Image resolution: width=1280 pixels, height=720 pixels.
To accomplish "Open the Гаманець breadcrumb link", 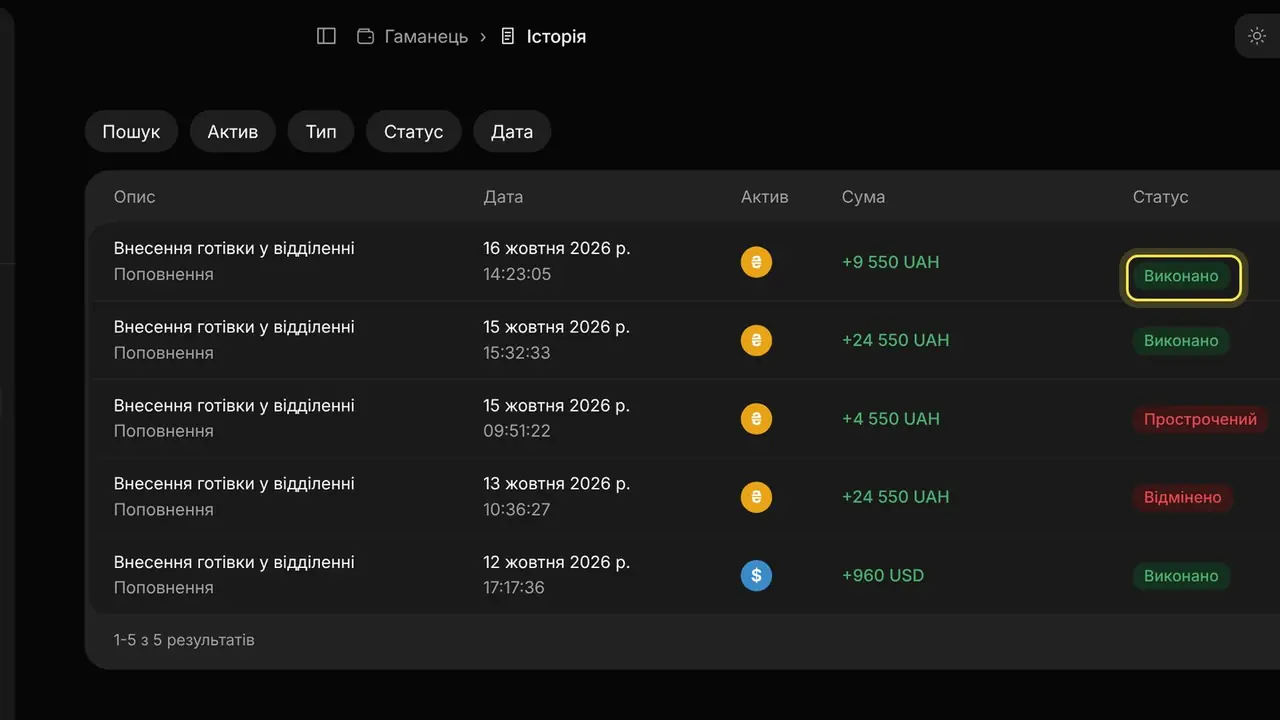I will tap(426, 36).
